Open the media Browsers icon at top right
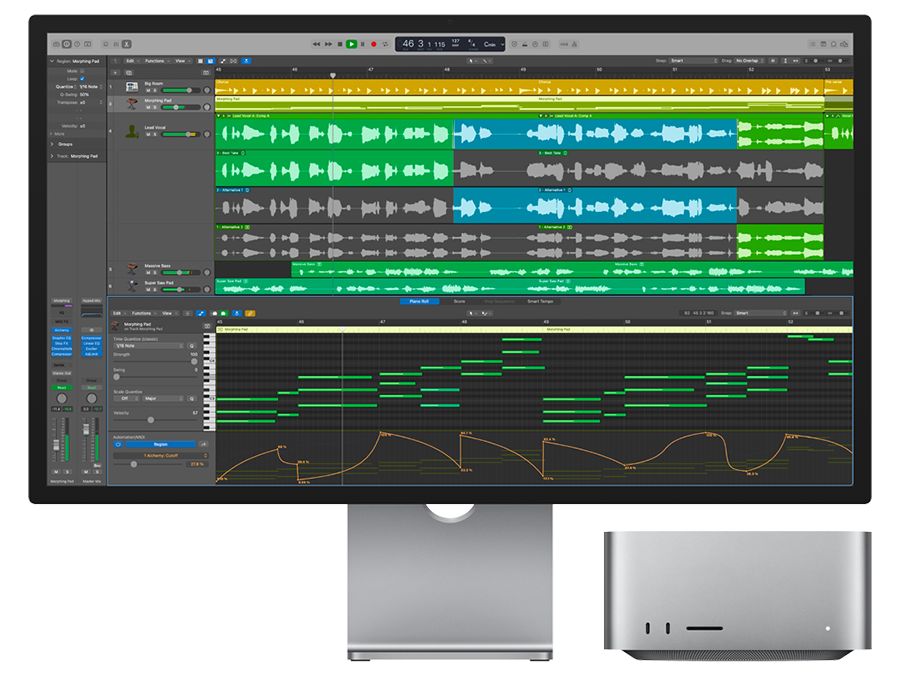900x675 pixels. [844, 44]
